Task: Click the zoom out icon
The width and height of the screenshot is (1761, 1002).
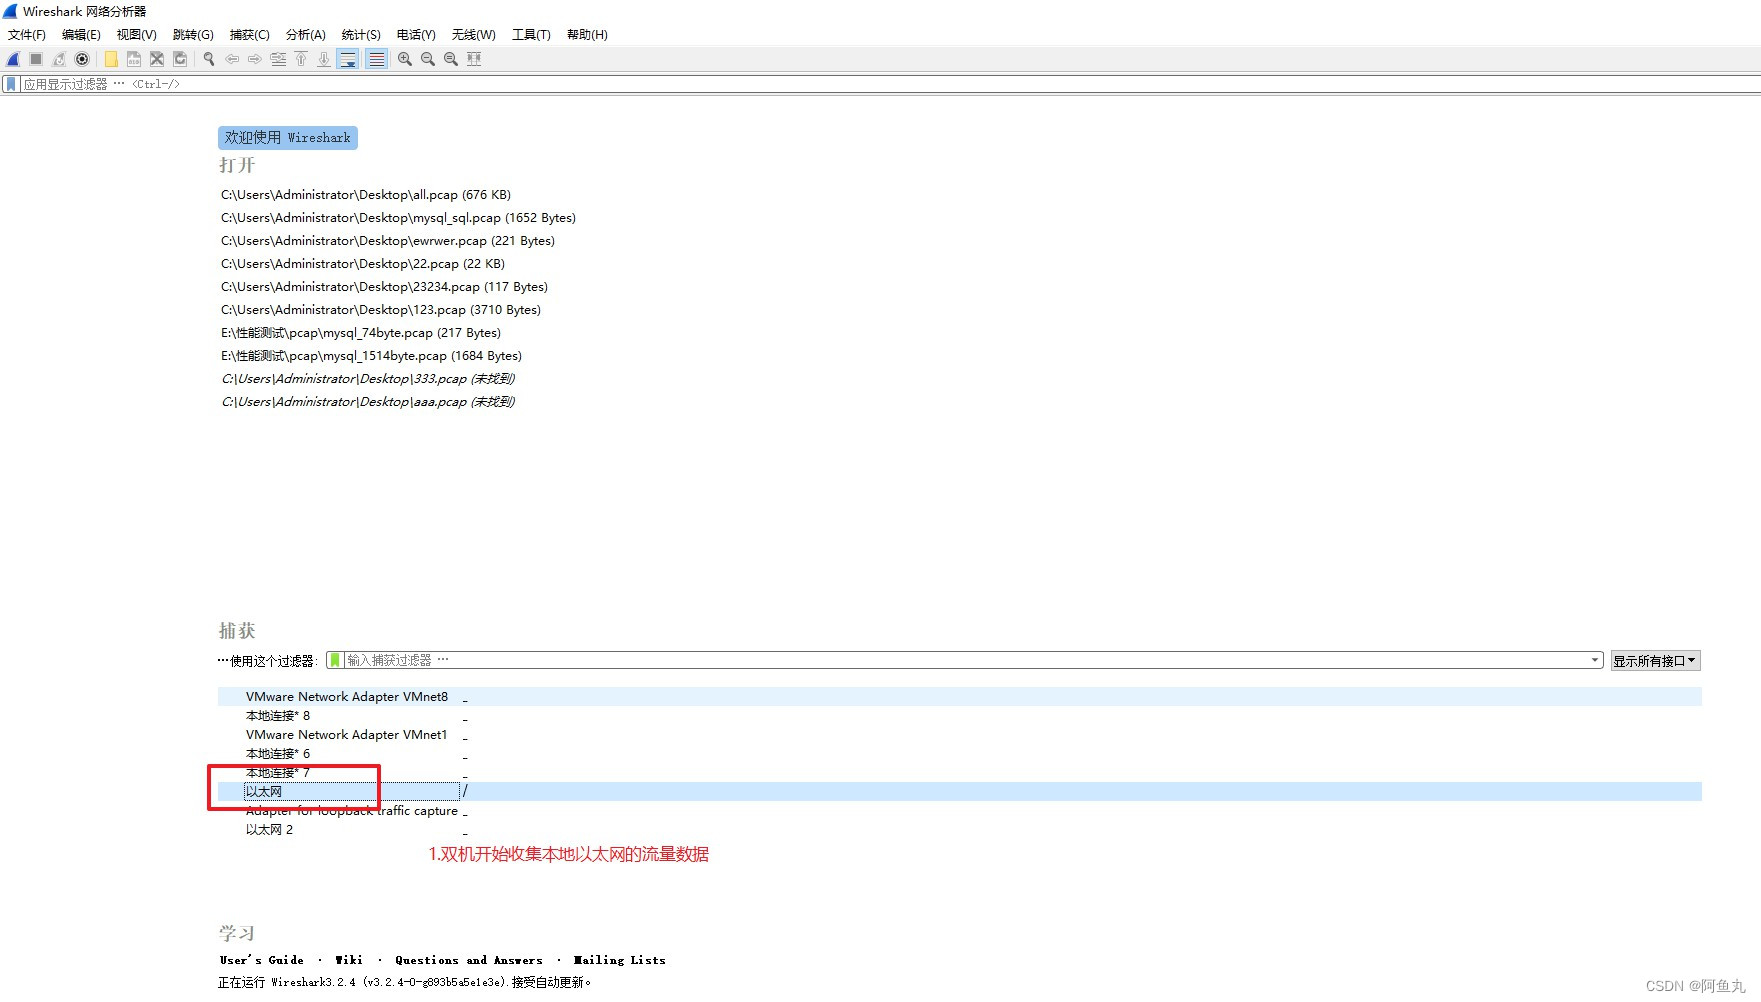Action: (x=427, y=58)
